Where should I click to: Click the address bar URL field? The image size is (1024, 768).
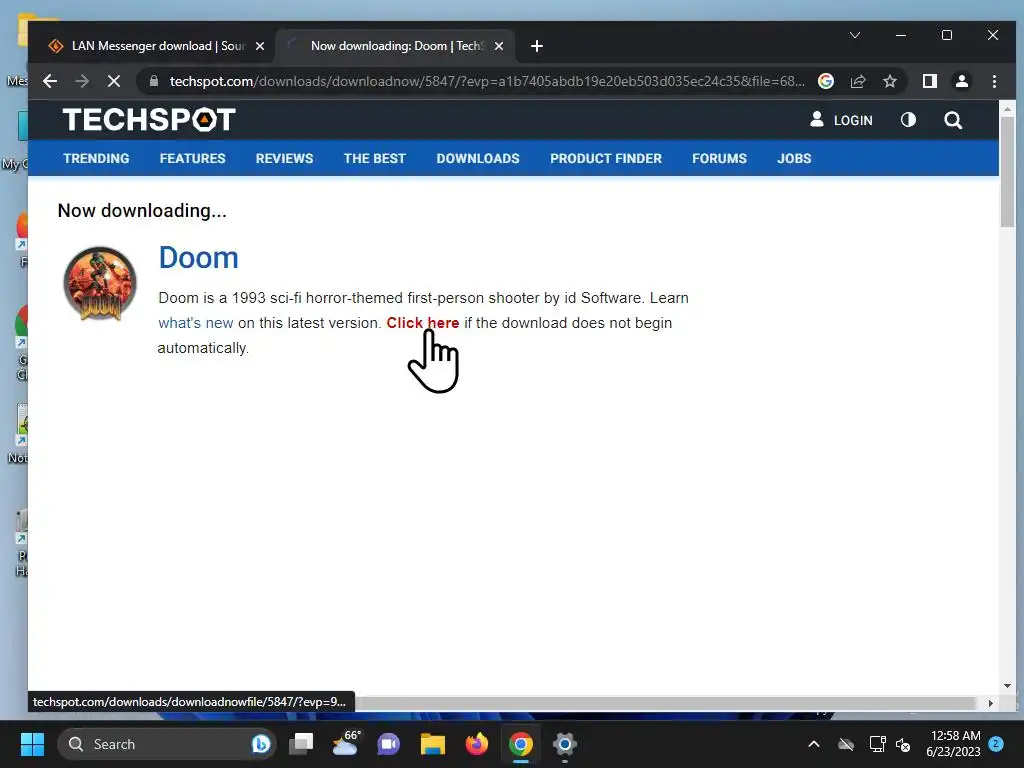click(x=487, y=81)
